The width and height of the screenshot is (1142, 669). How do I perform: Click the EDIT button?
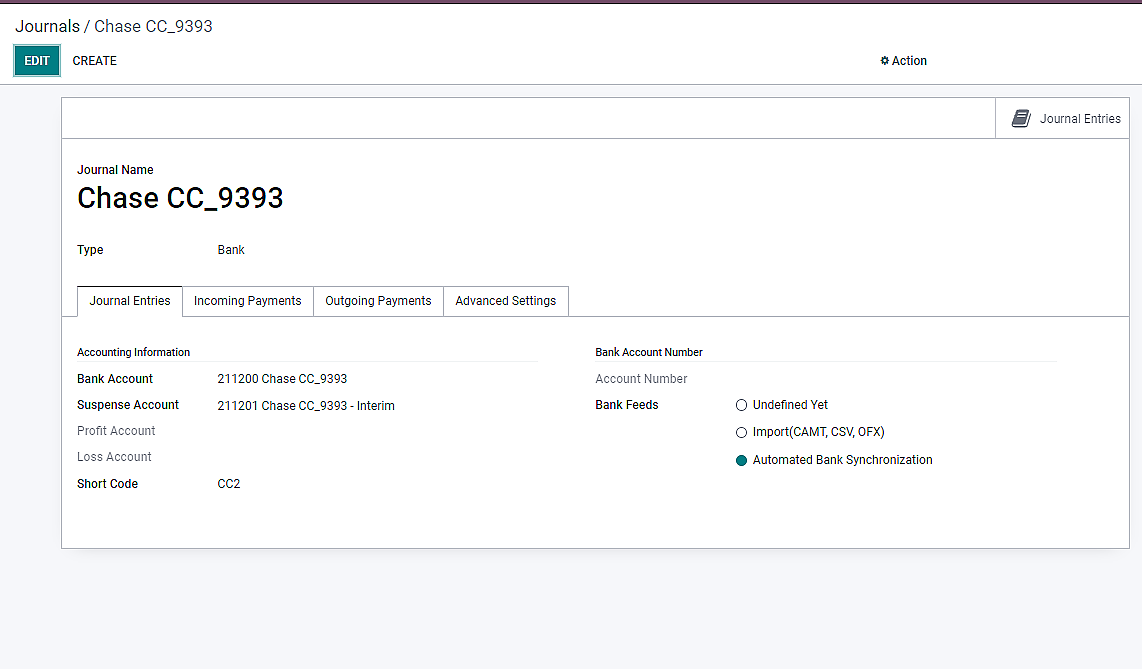tap(37, 61)
